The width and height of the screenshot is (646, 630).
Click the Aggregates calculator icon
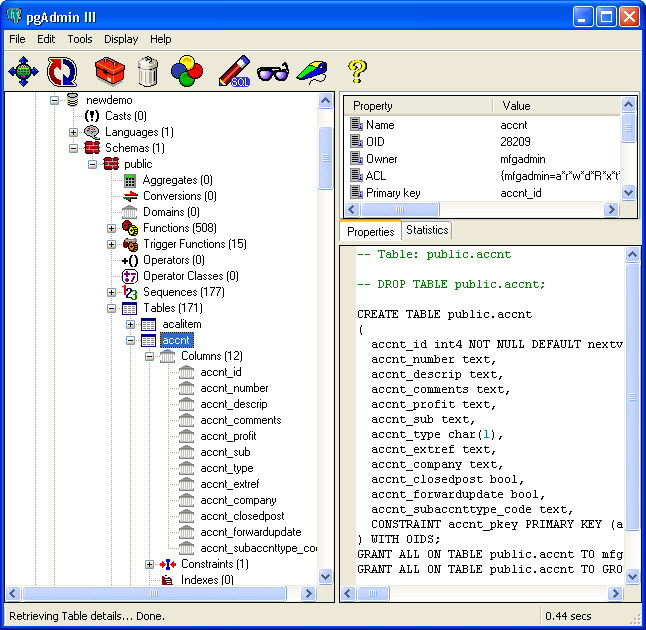coord(130,180)
